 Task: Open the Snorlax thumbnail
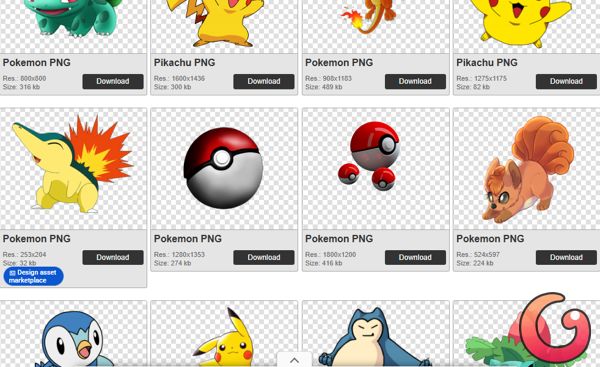pyautogui.click(x=375, y=334)
